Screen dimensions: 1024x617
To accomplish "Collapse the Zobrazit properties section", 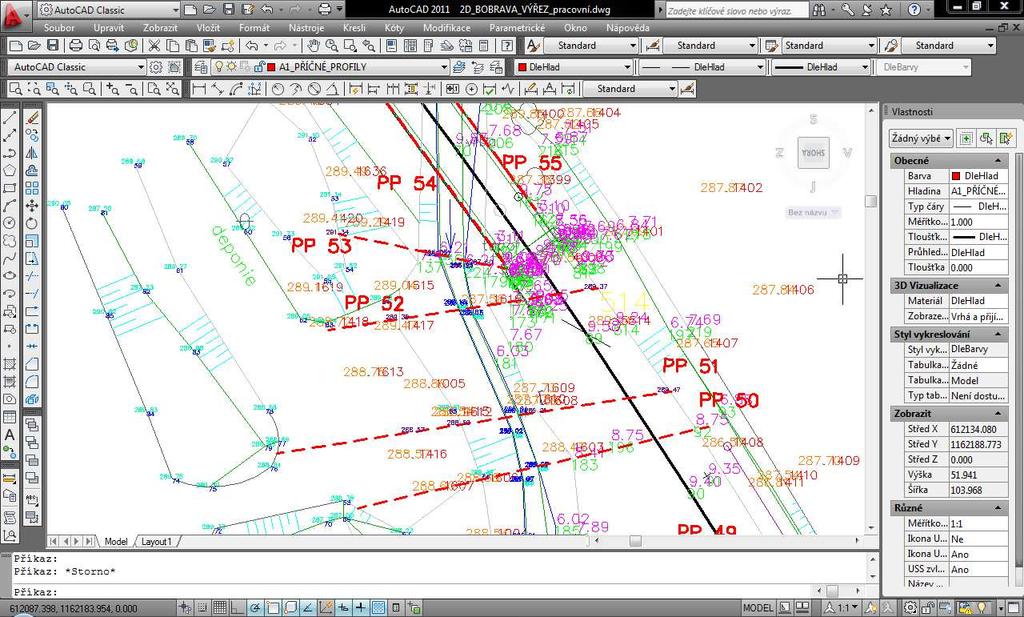I will click(x=998, y=413).
